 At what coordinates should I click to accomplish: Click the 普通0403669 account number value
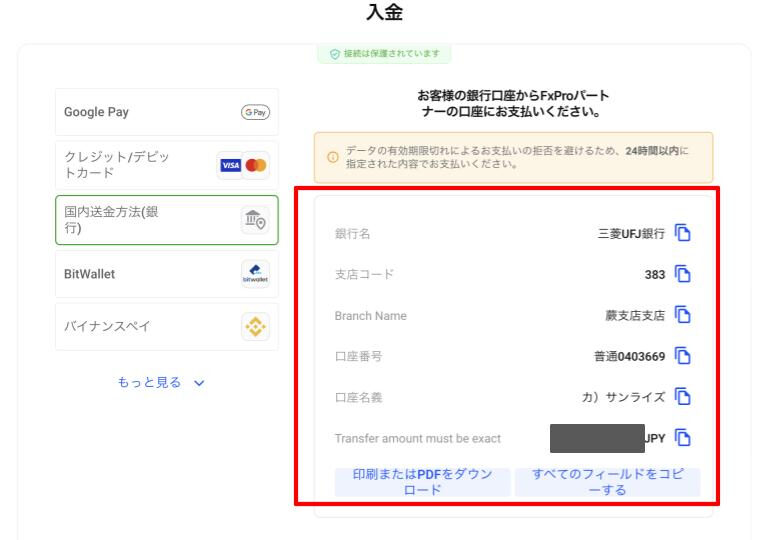pos(630,357)
